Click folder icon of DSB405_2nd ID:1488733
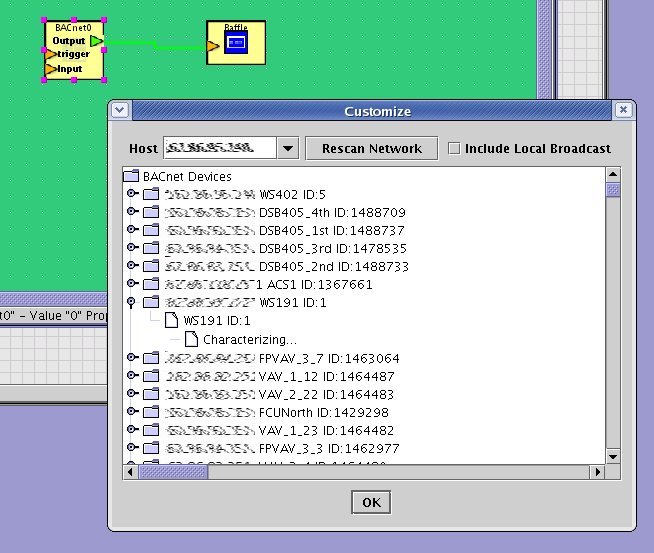Screen dimensions: 654x553 pos(151,266)
